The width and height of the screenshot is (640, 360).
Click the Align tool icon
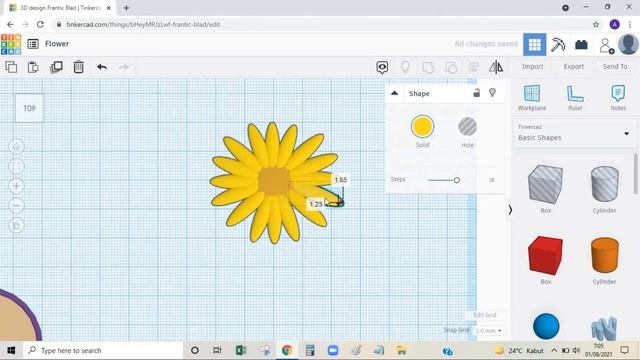point(474,67)
